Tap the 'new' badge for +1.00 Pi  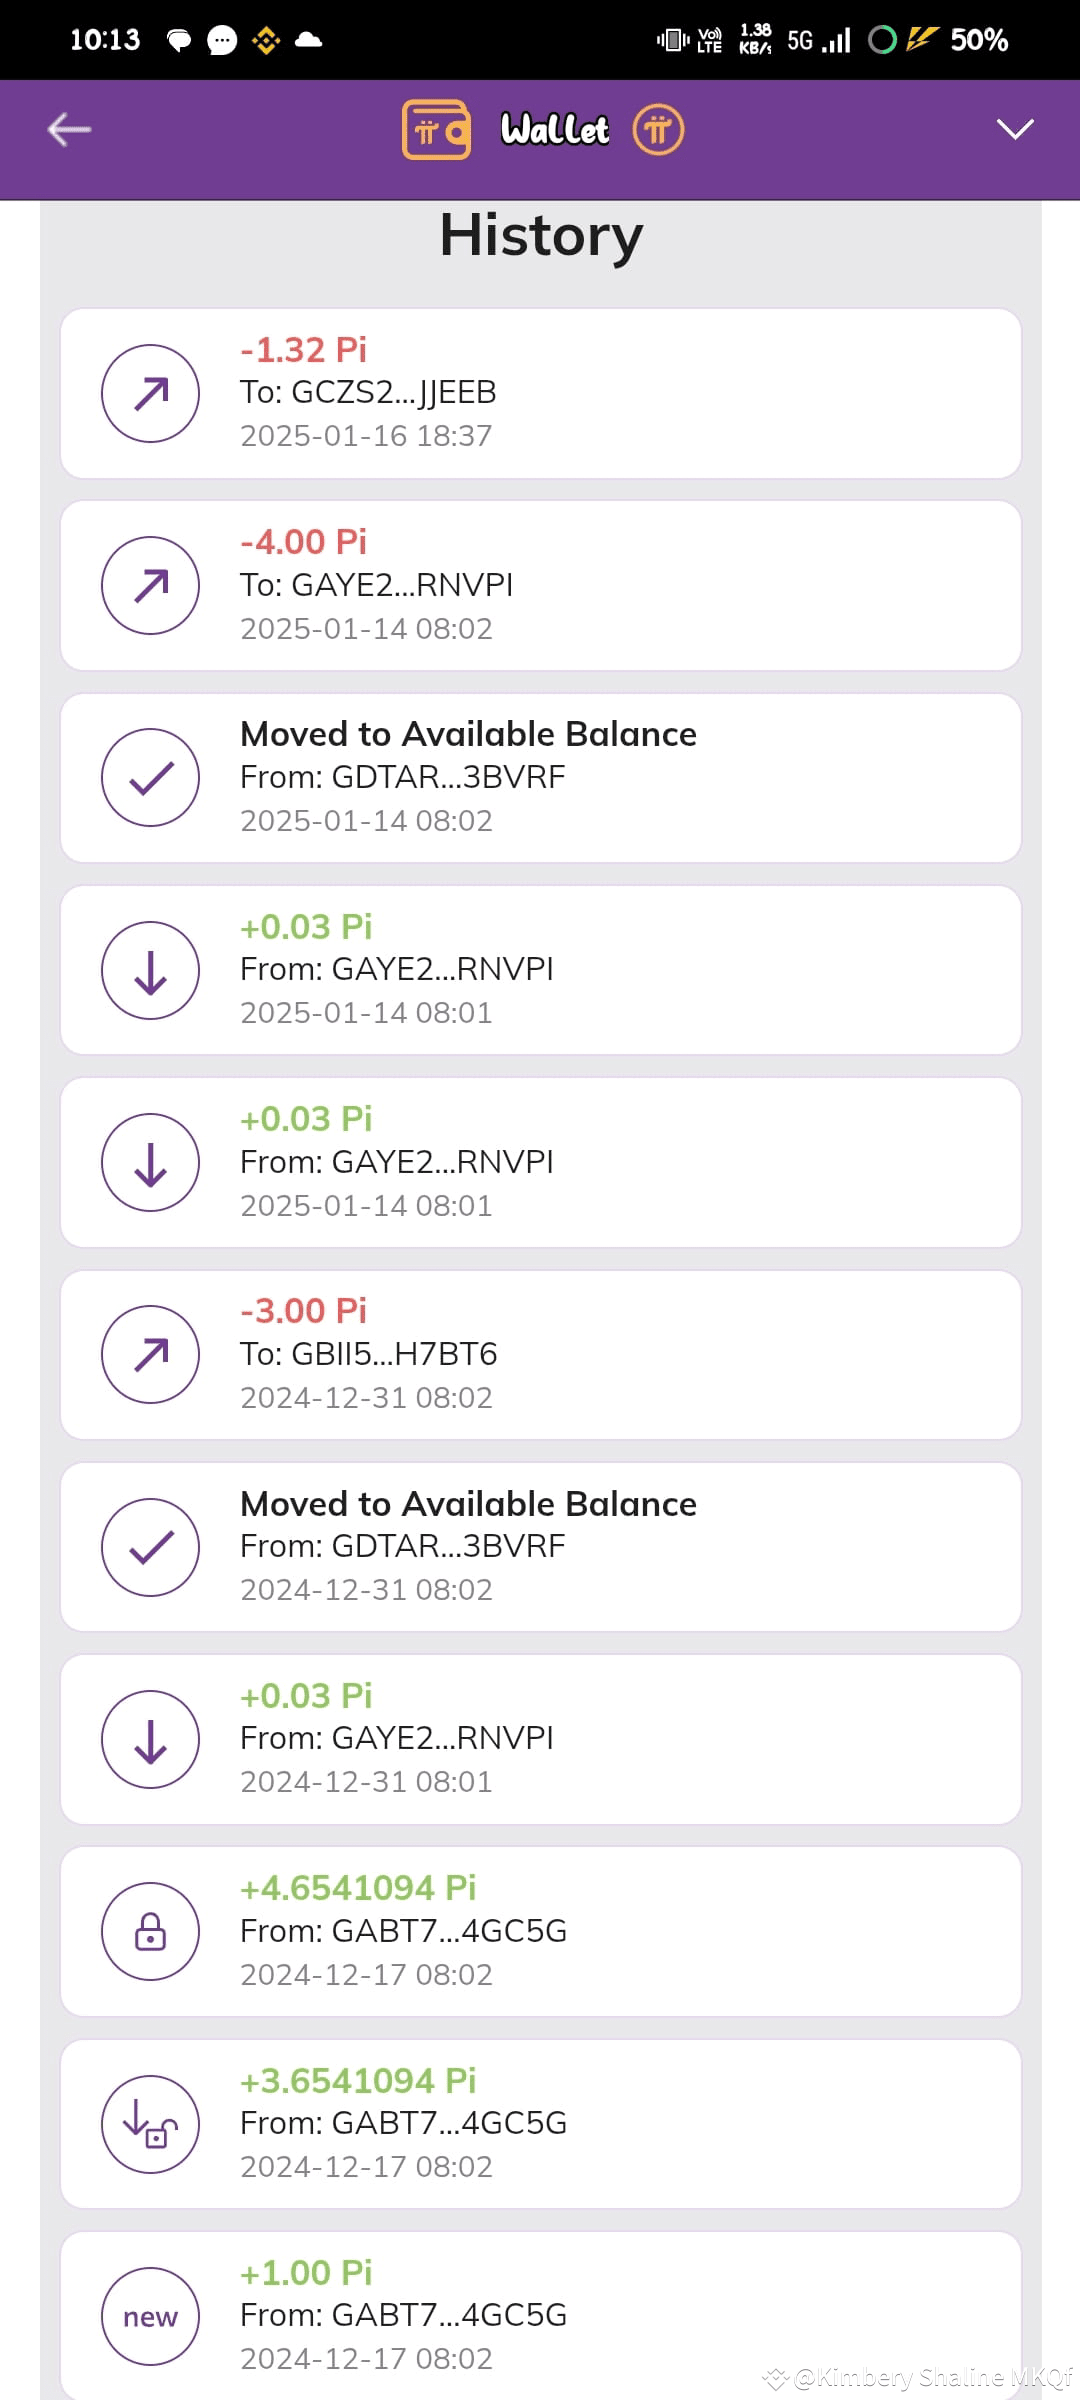pyautogui.click(x=150, y=2316)
